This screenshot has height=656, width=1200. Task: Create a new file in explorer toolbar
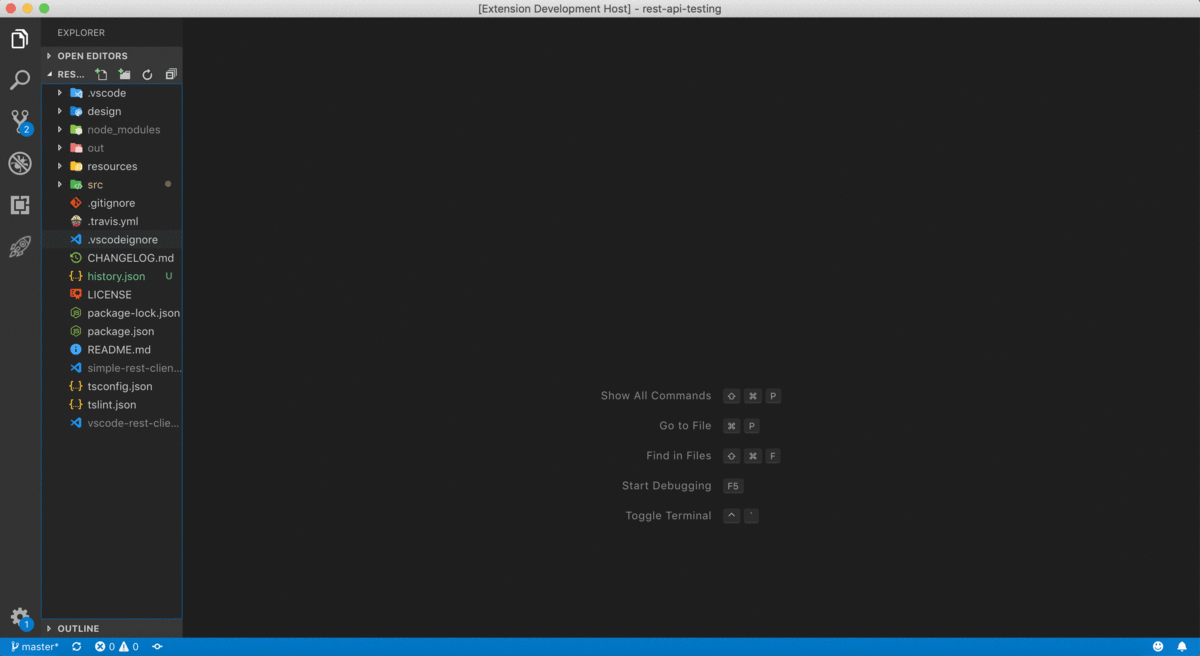click(x=101, y=74)
